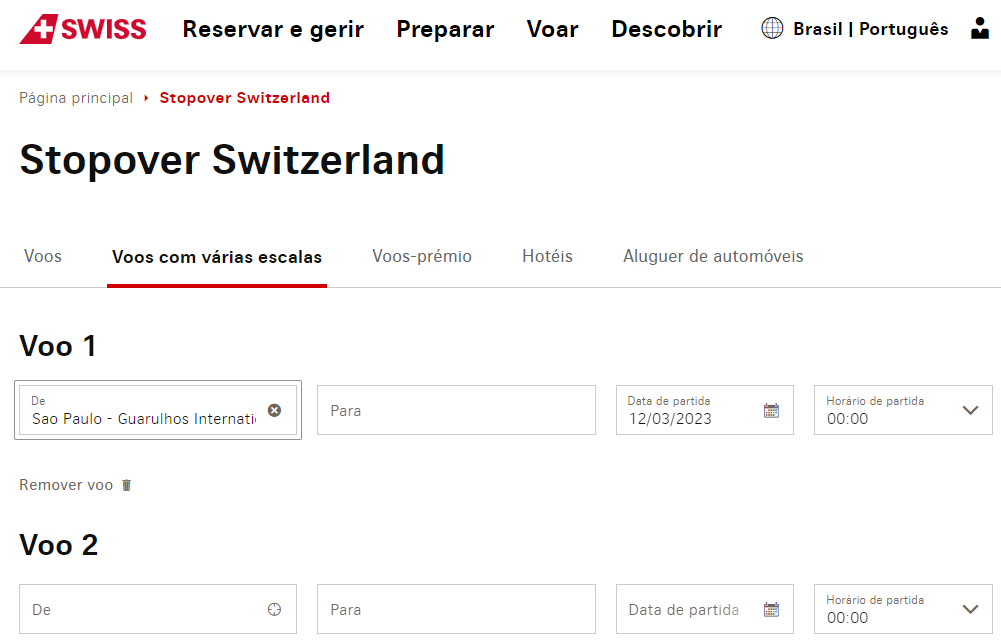Expand Voo 2 Horário de partida dropdown
Image resolution: width=1001 pixels, height=640 pixels.
[x=970, y=609]
